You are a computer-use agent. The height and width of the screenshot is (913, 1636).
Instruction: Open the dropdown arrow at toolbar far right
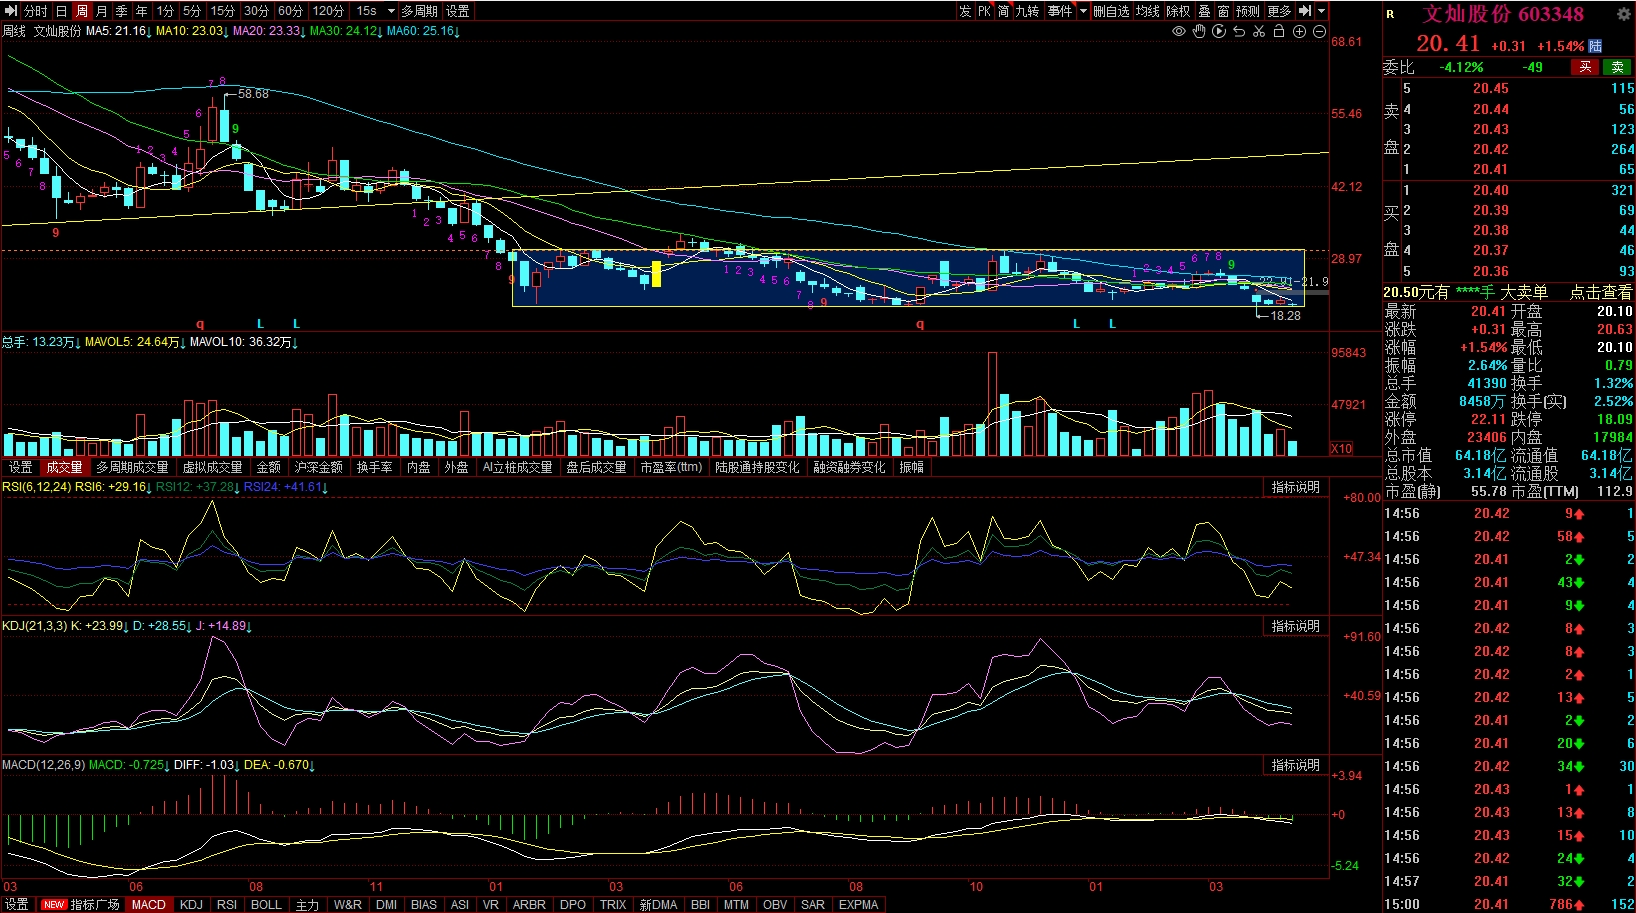(x=1322, y=11)
